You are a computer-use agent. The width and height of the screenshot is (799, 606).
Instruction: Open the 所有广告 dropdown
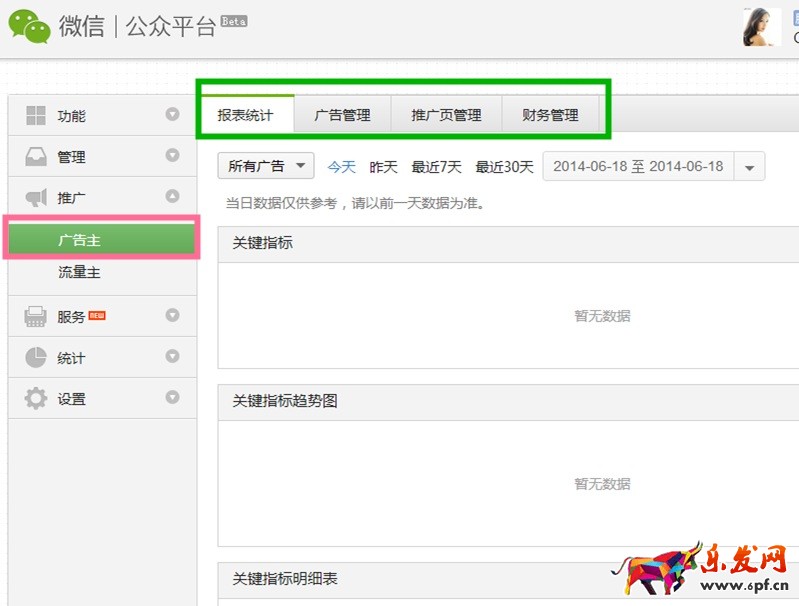point(265,166)
